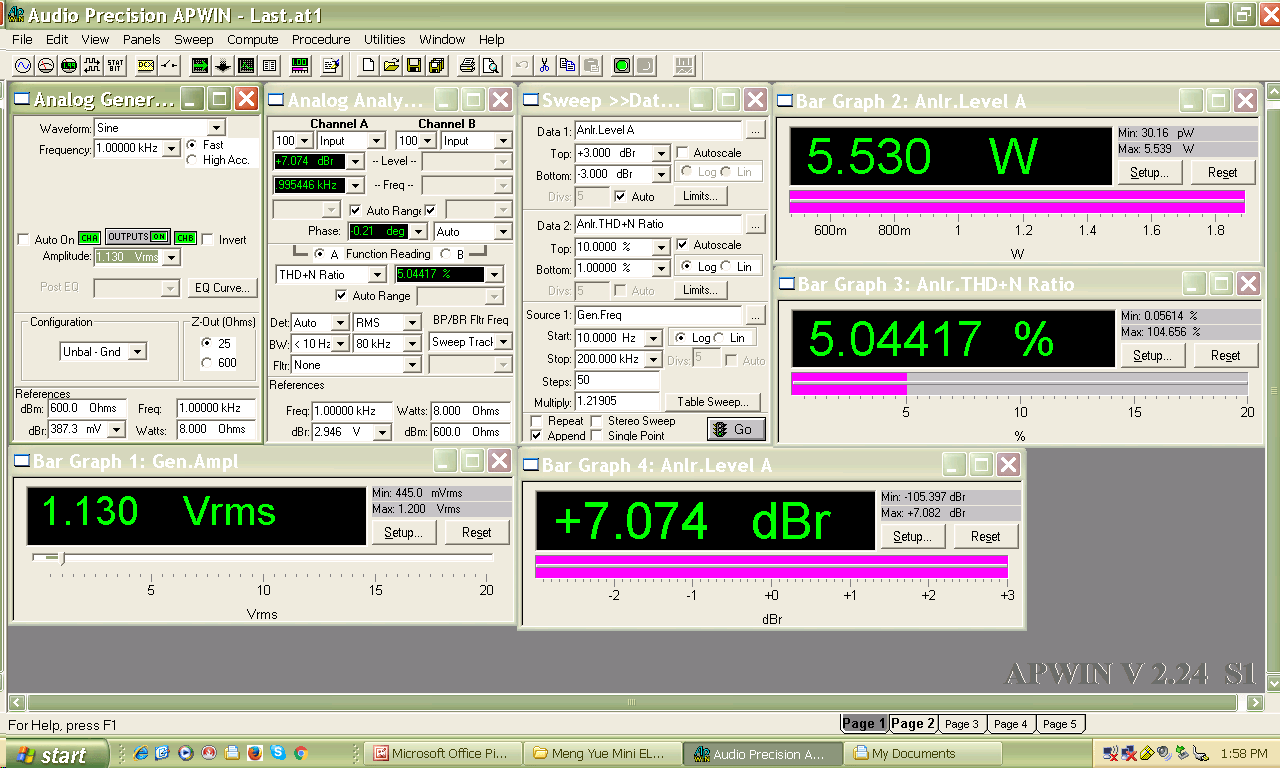
Task: Open the Utilities menu
Action: tap(384, 39)
